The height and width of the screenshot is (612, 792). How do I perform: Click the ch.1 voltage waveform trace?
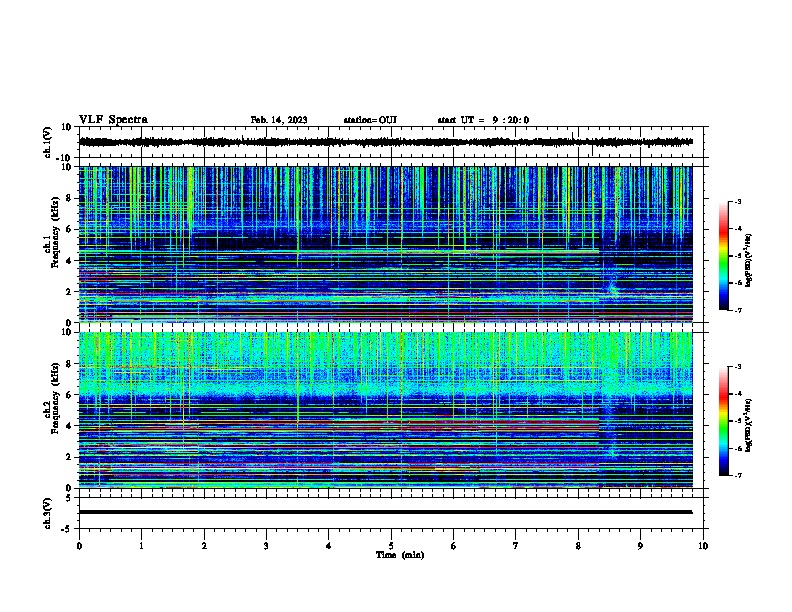tap(385, 142)
